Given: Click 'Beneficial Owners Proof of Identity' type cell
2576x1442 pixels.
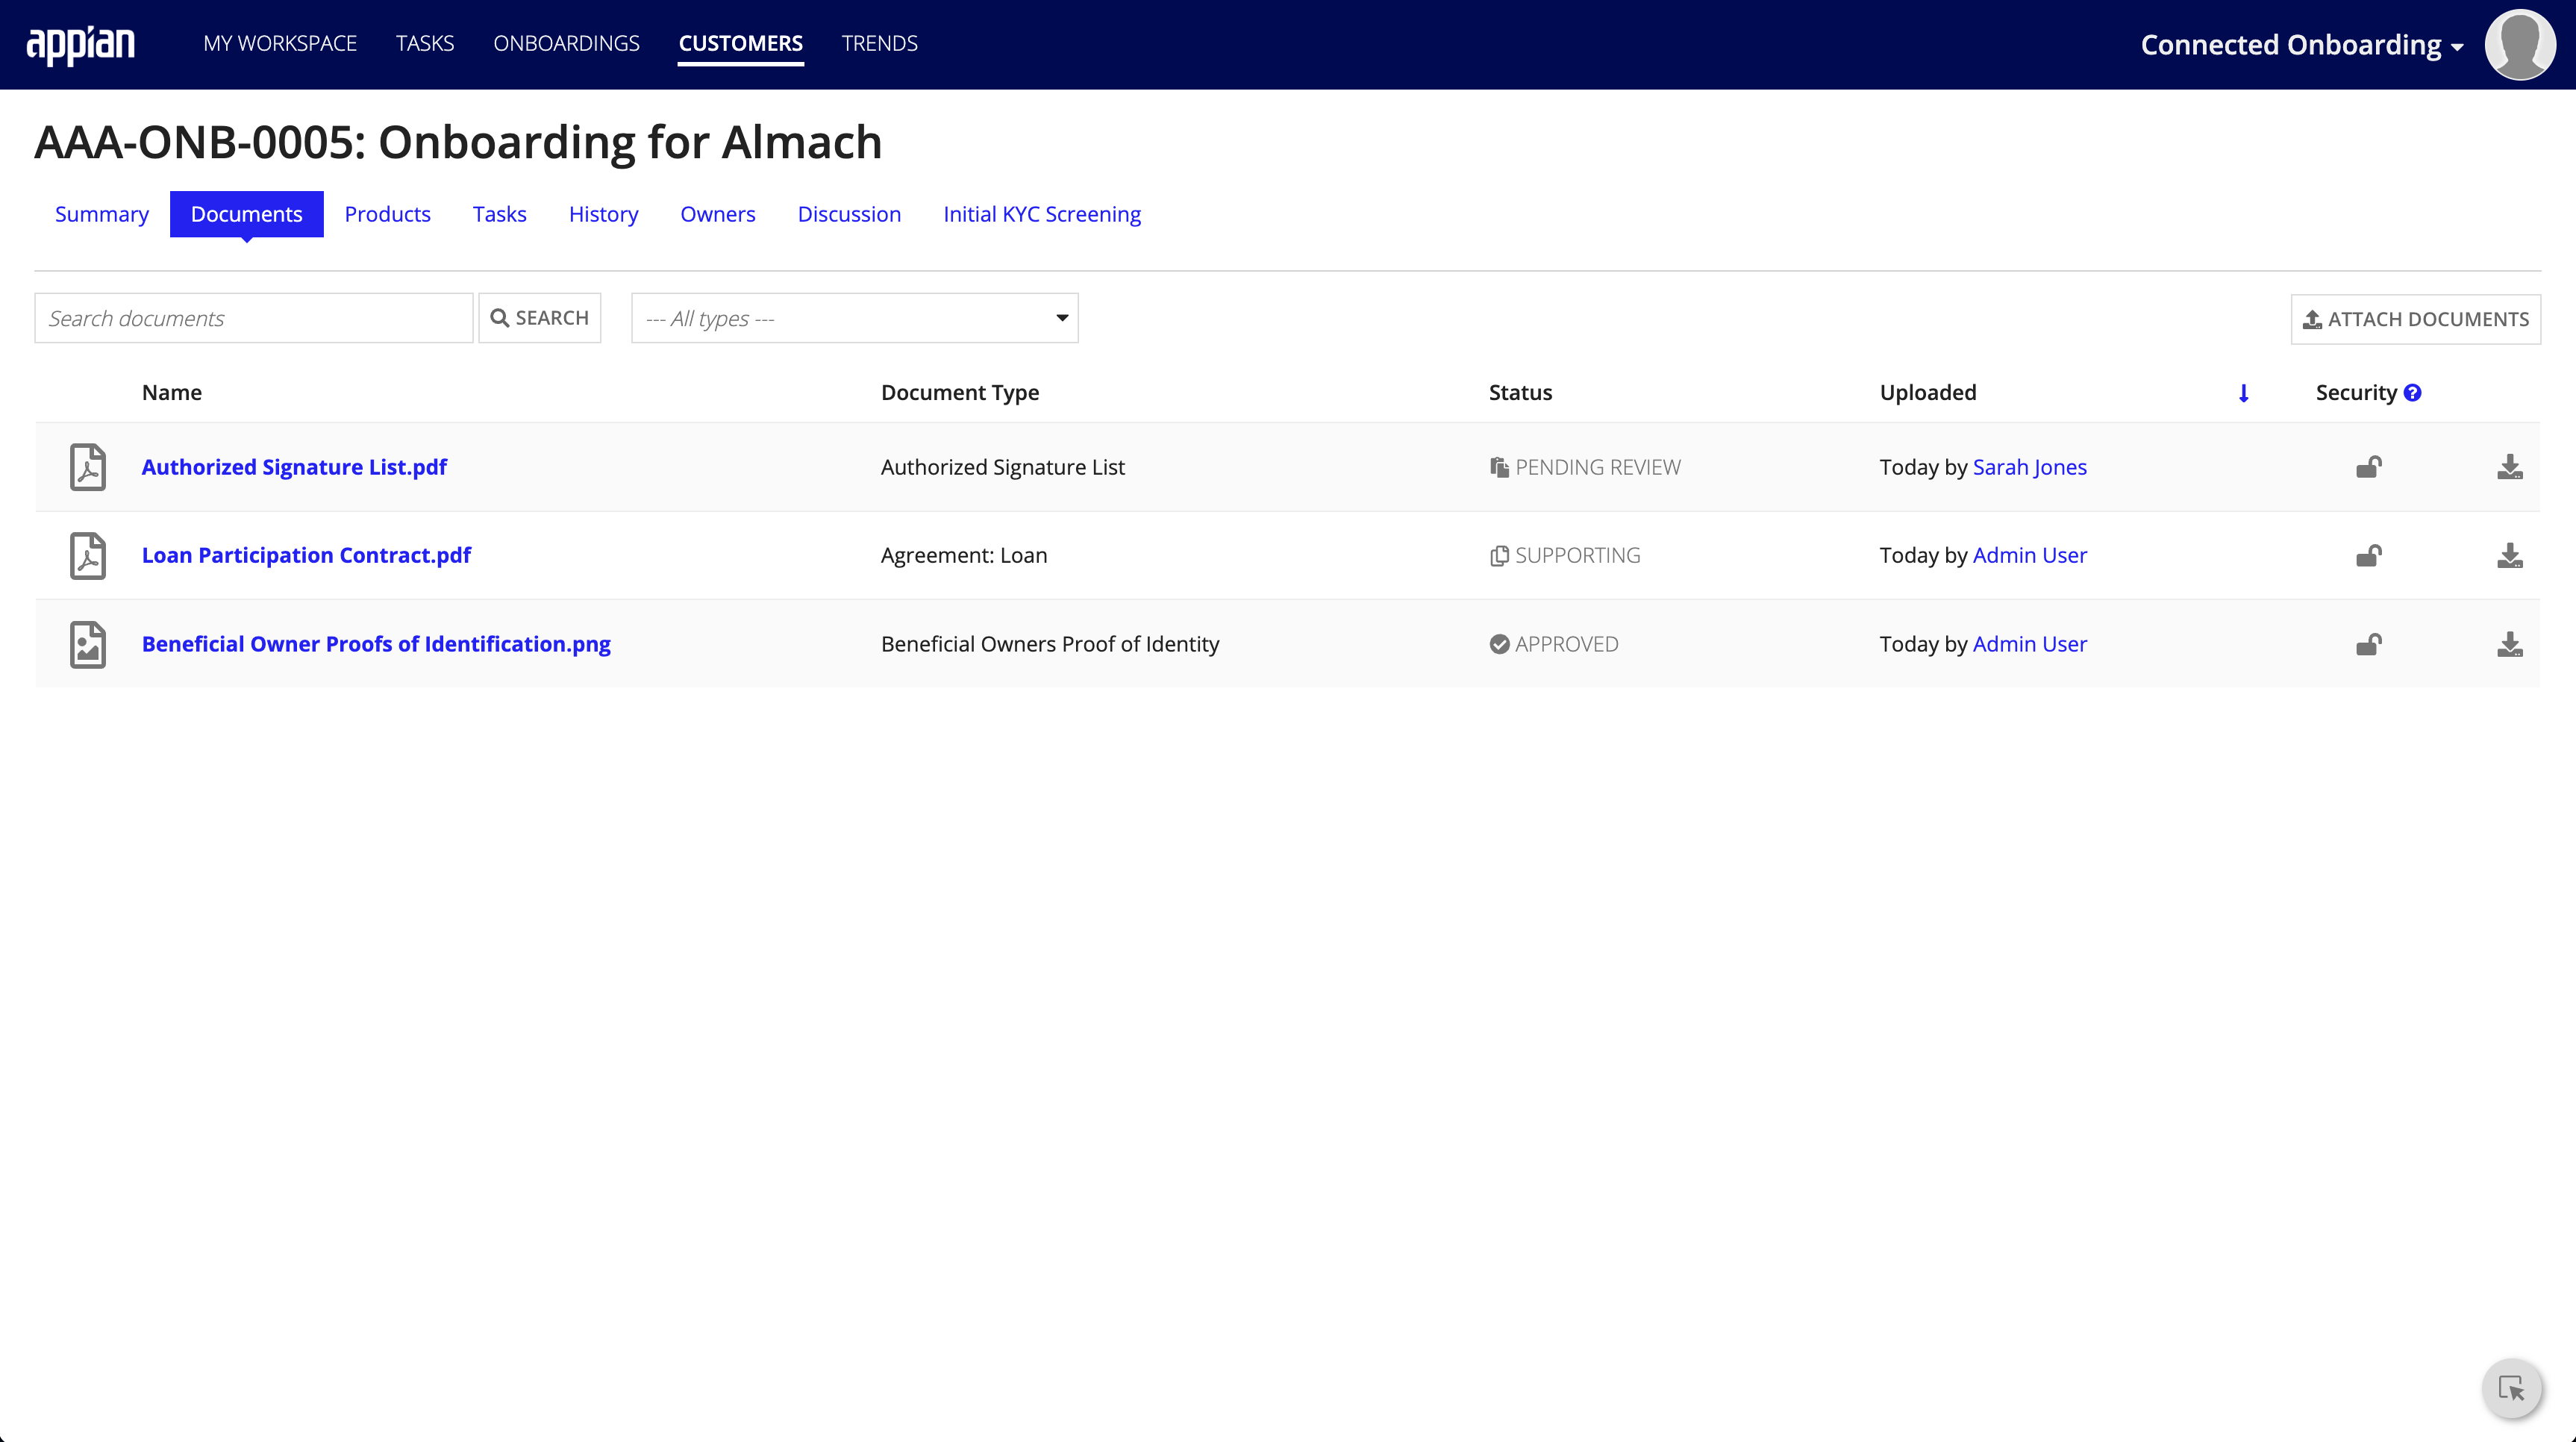Looking at the screenshot, I should click(x=1050, y=644).
